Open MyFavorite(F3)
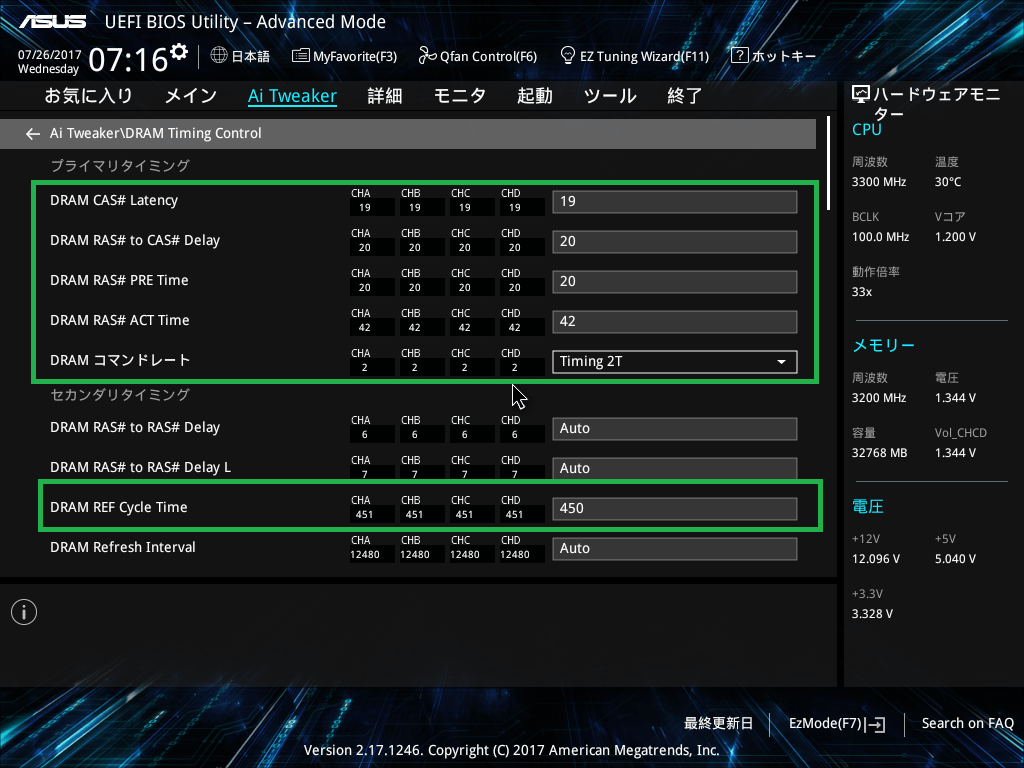This screenshot has height=768, width=1024. pyautogui.click(x=345, y=56)
